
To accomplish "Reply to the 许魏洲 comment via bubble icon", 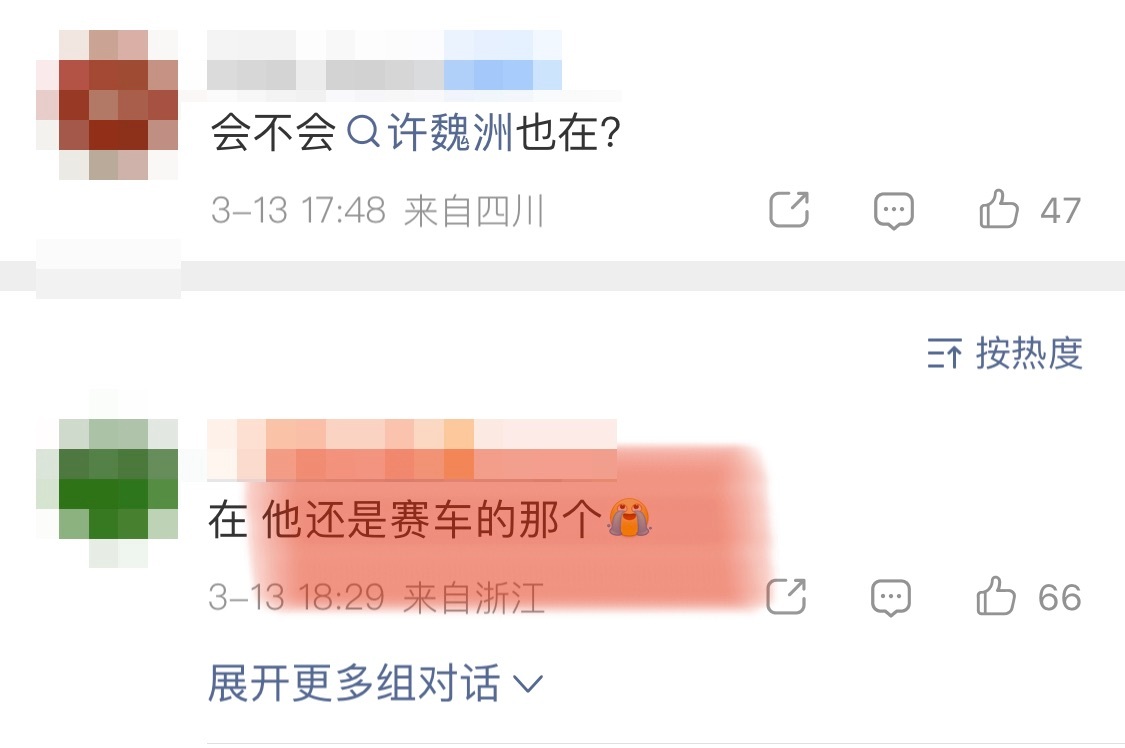I will [893, 211].
